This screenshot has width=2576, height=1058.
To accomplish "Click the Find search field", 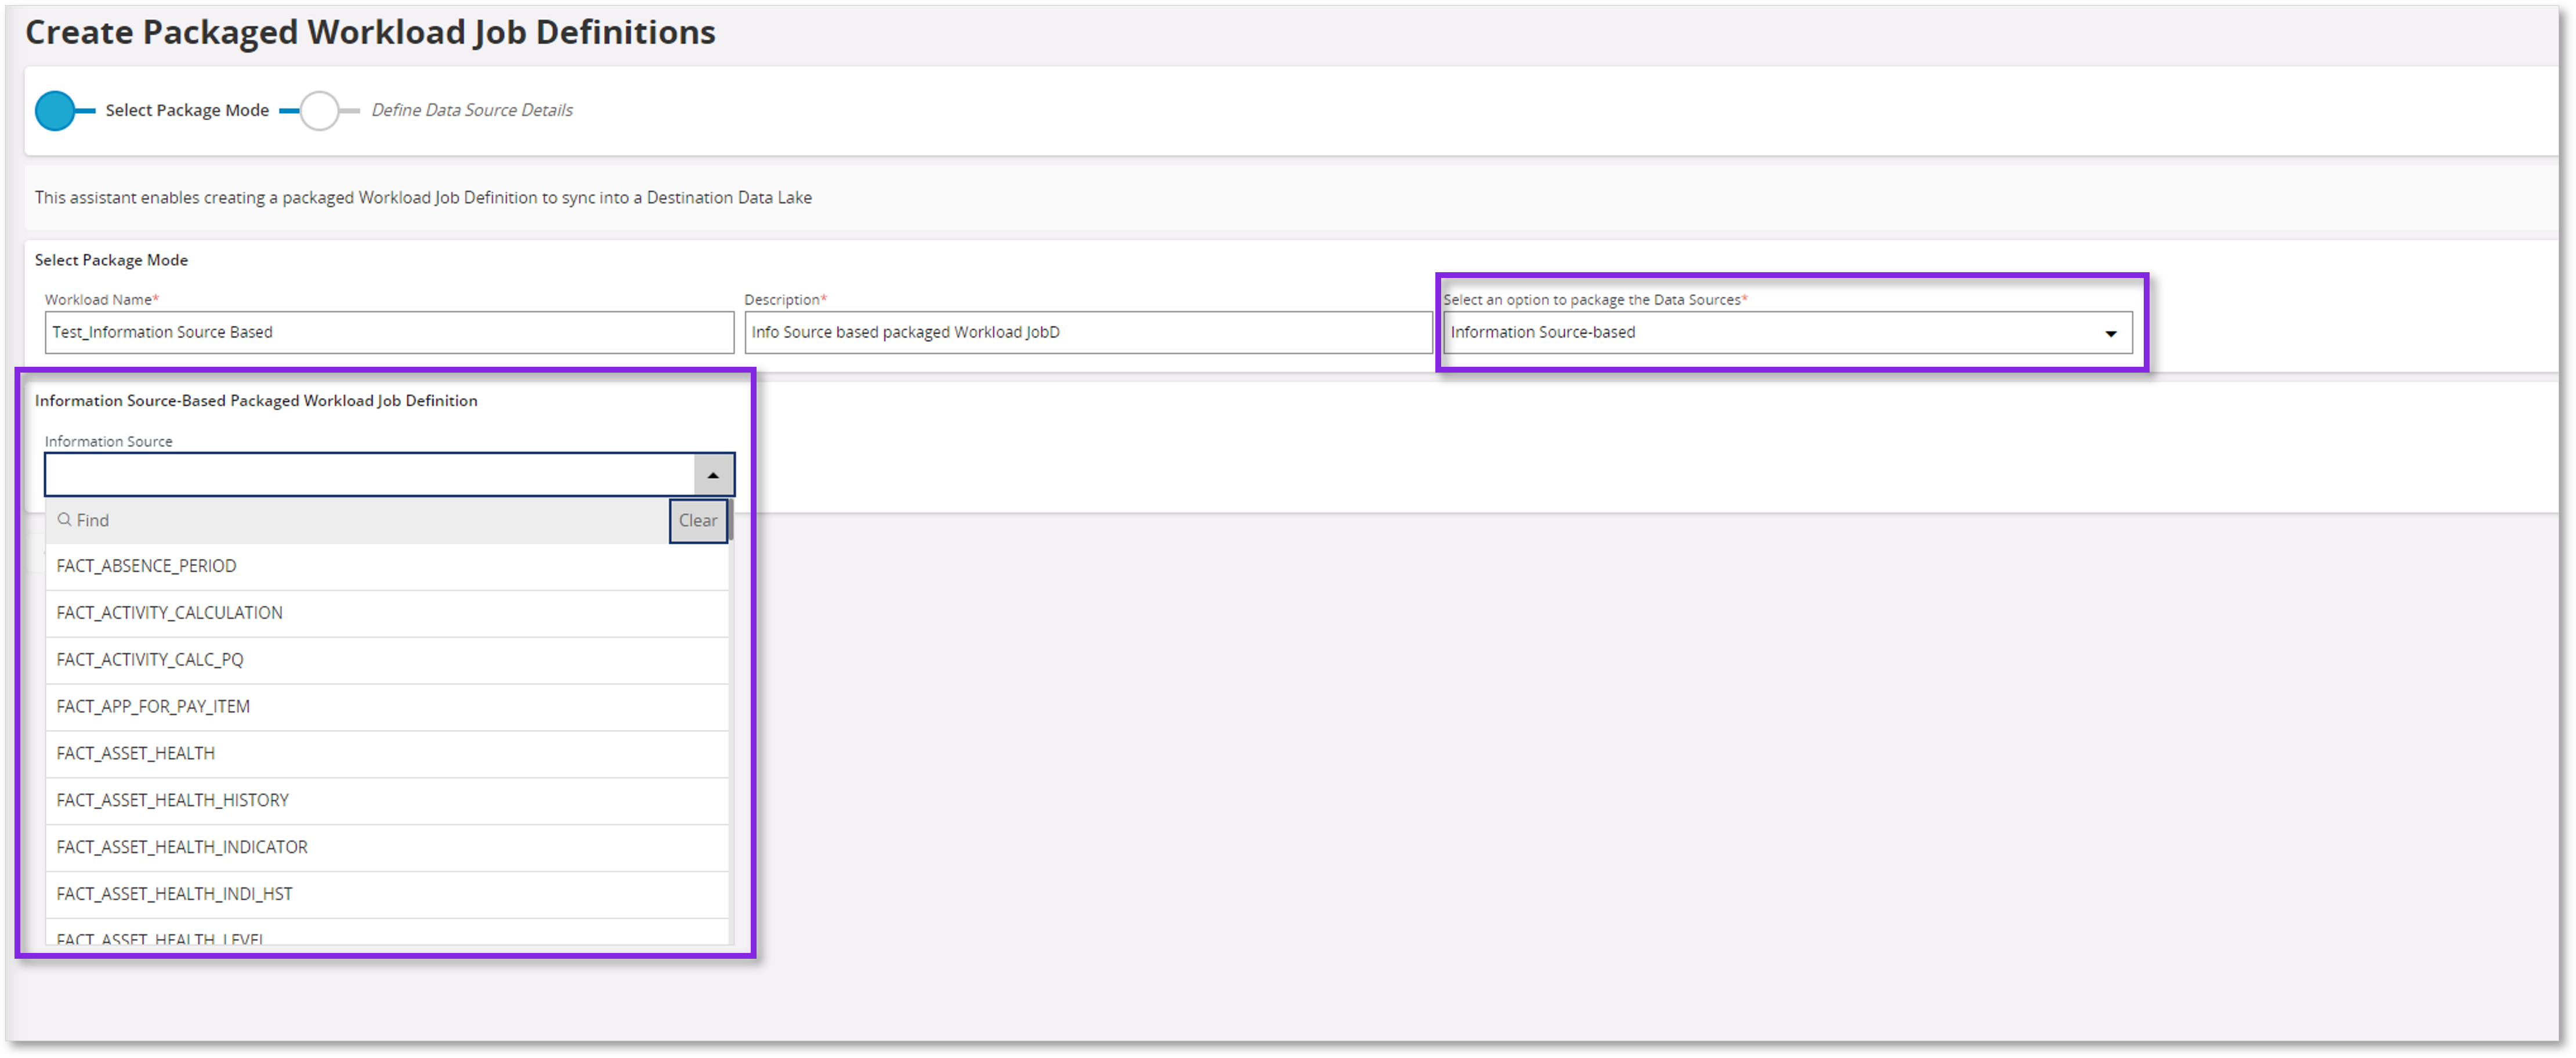I will pyautogui.click(x=358, y=521).
